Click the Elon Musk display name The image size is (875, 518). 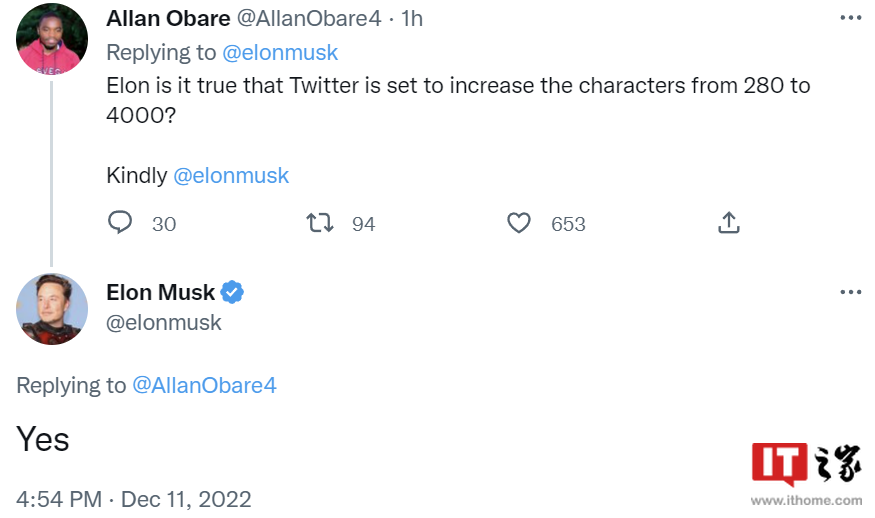click(160, 292)
